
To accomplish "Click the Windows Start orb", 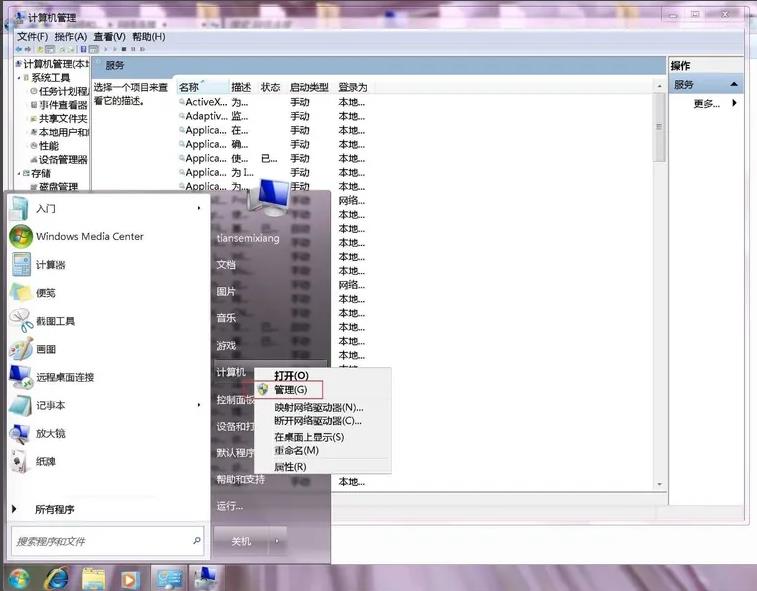I will tap(19, 578).
